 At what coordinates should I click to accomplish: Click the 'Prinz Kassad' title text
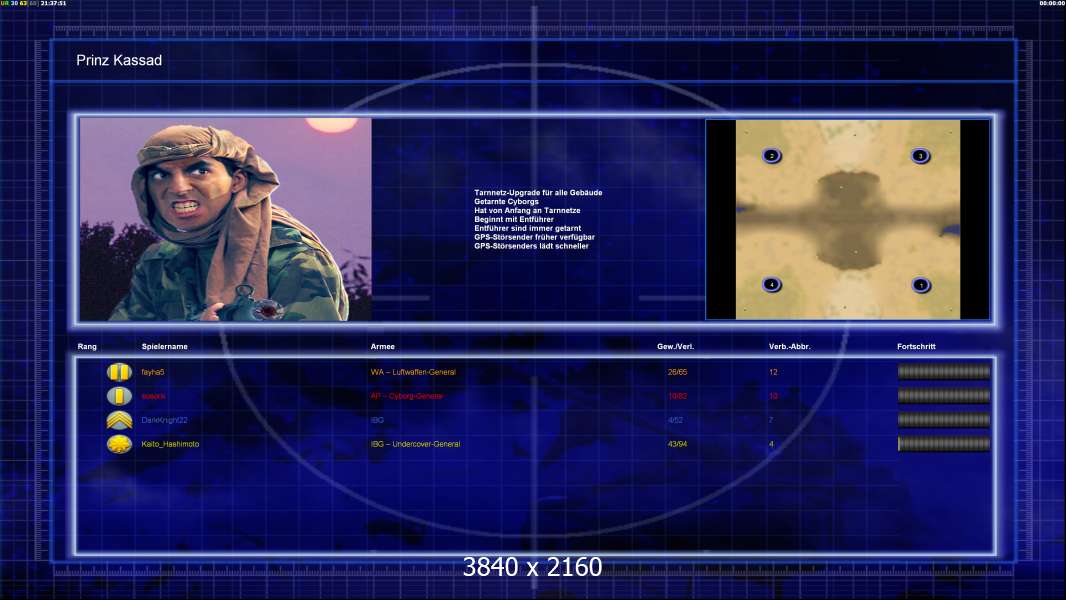[x=119, y=60]
